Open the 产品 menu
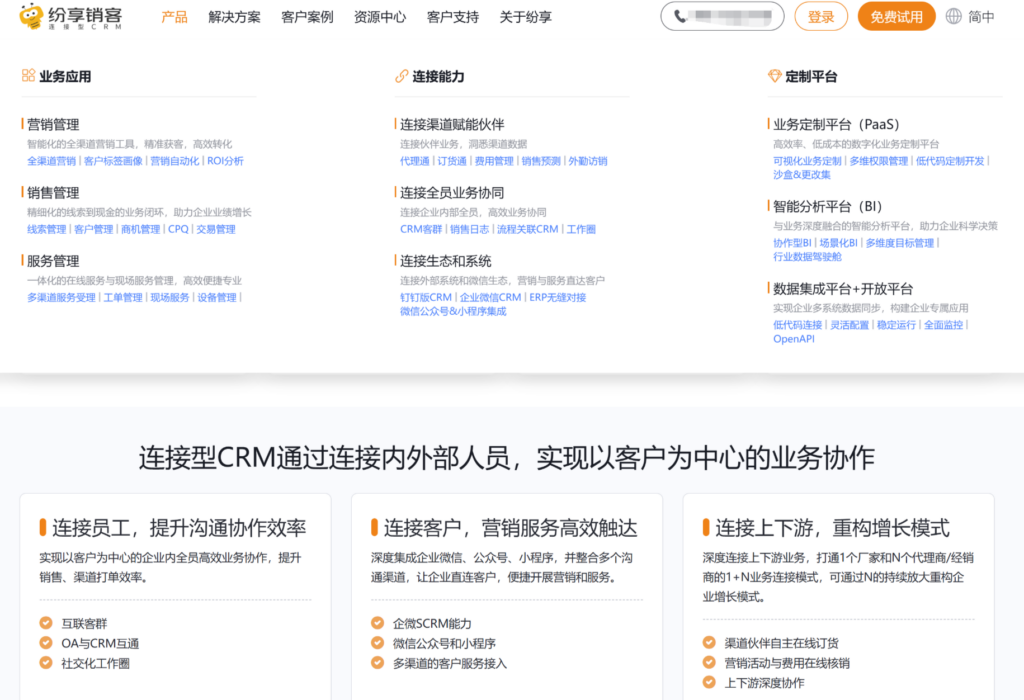The image size is (1024, 700). coord(175,16)
